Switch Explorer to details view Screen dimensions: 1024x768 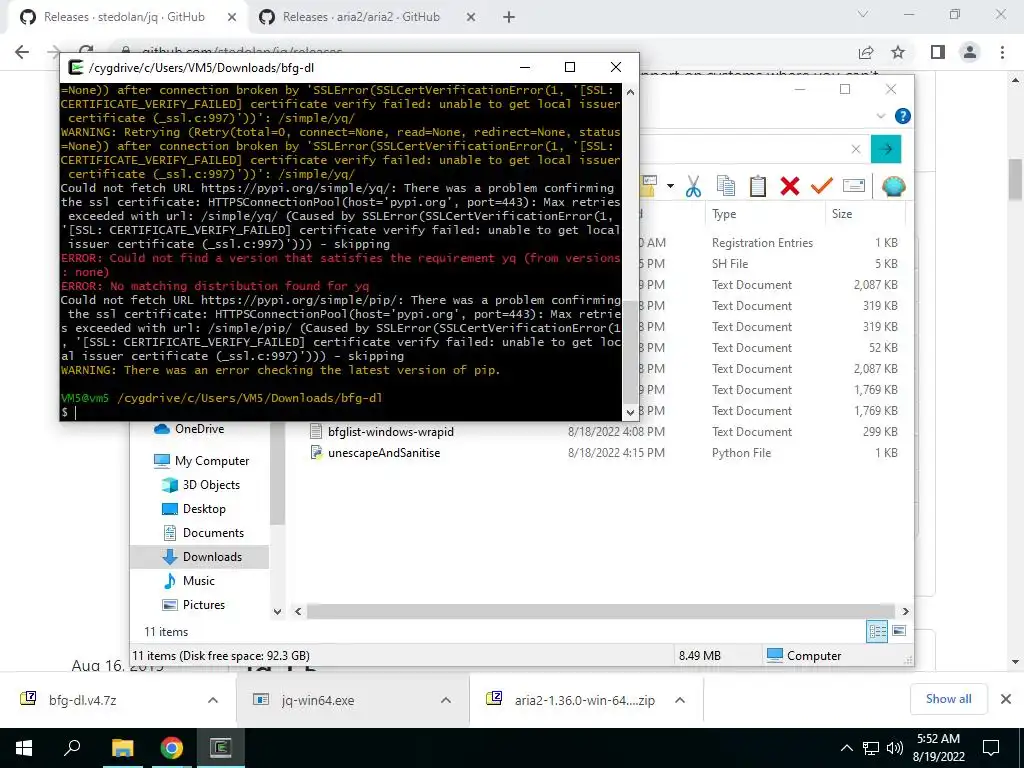(x=877, y=631)
